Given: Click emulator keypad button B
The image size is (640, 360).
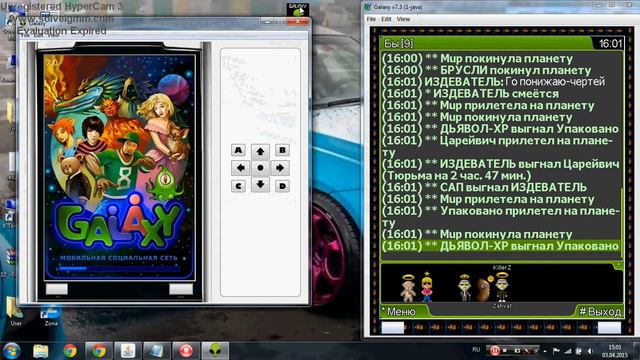Looking at the screenshot, I should tap(282, 150).
